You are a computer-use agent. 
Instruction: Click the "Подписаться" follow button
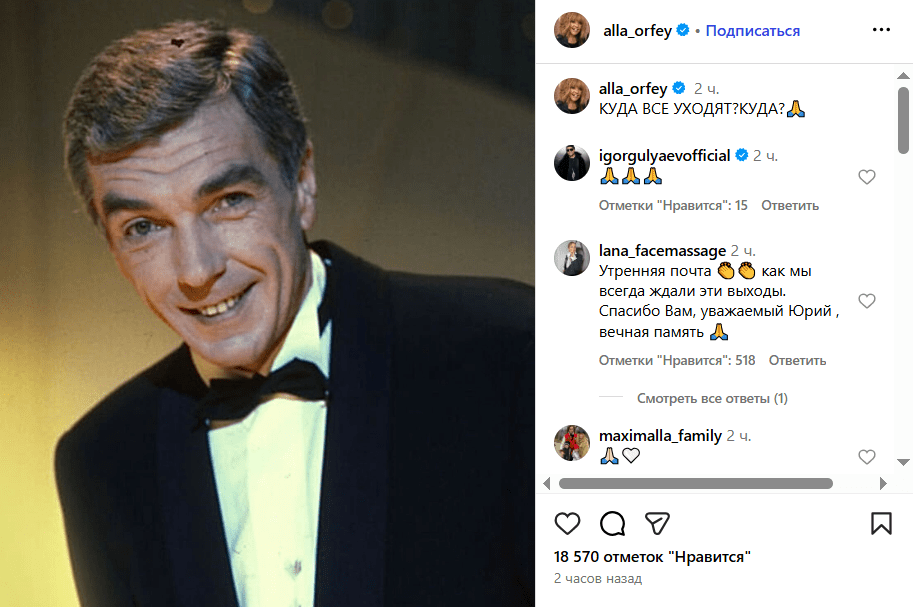click(x=753, y=31)
